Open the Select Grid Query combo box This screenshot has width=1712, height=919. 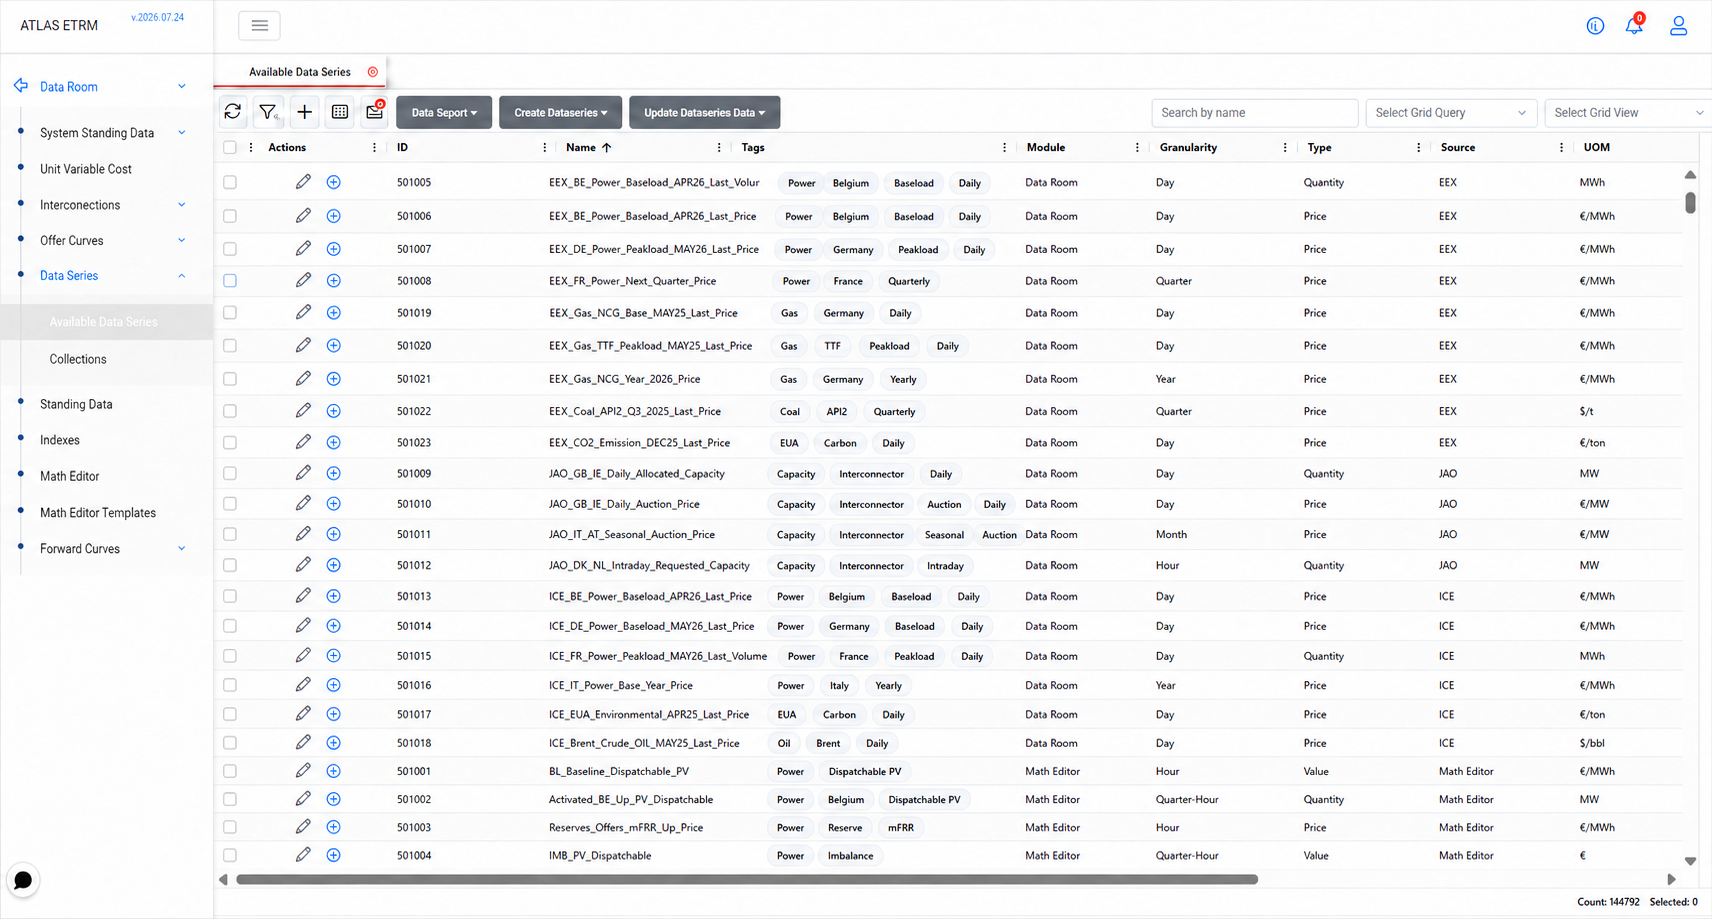1450,113
